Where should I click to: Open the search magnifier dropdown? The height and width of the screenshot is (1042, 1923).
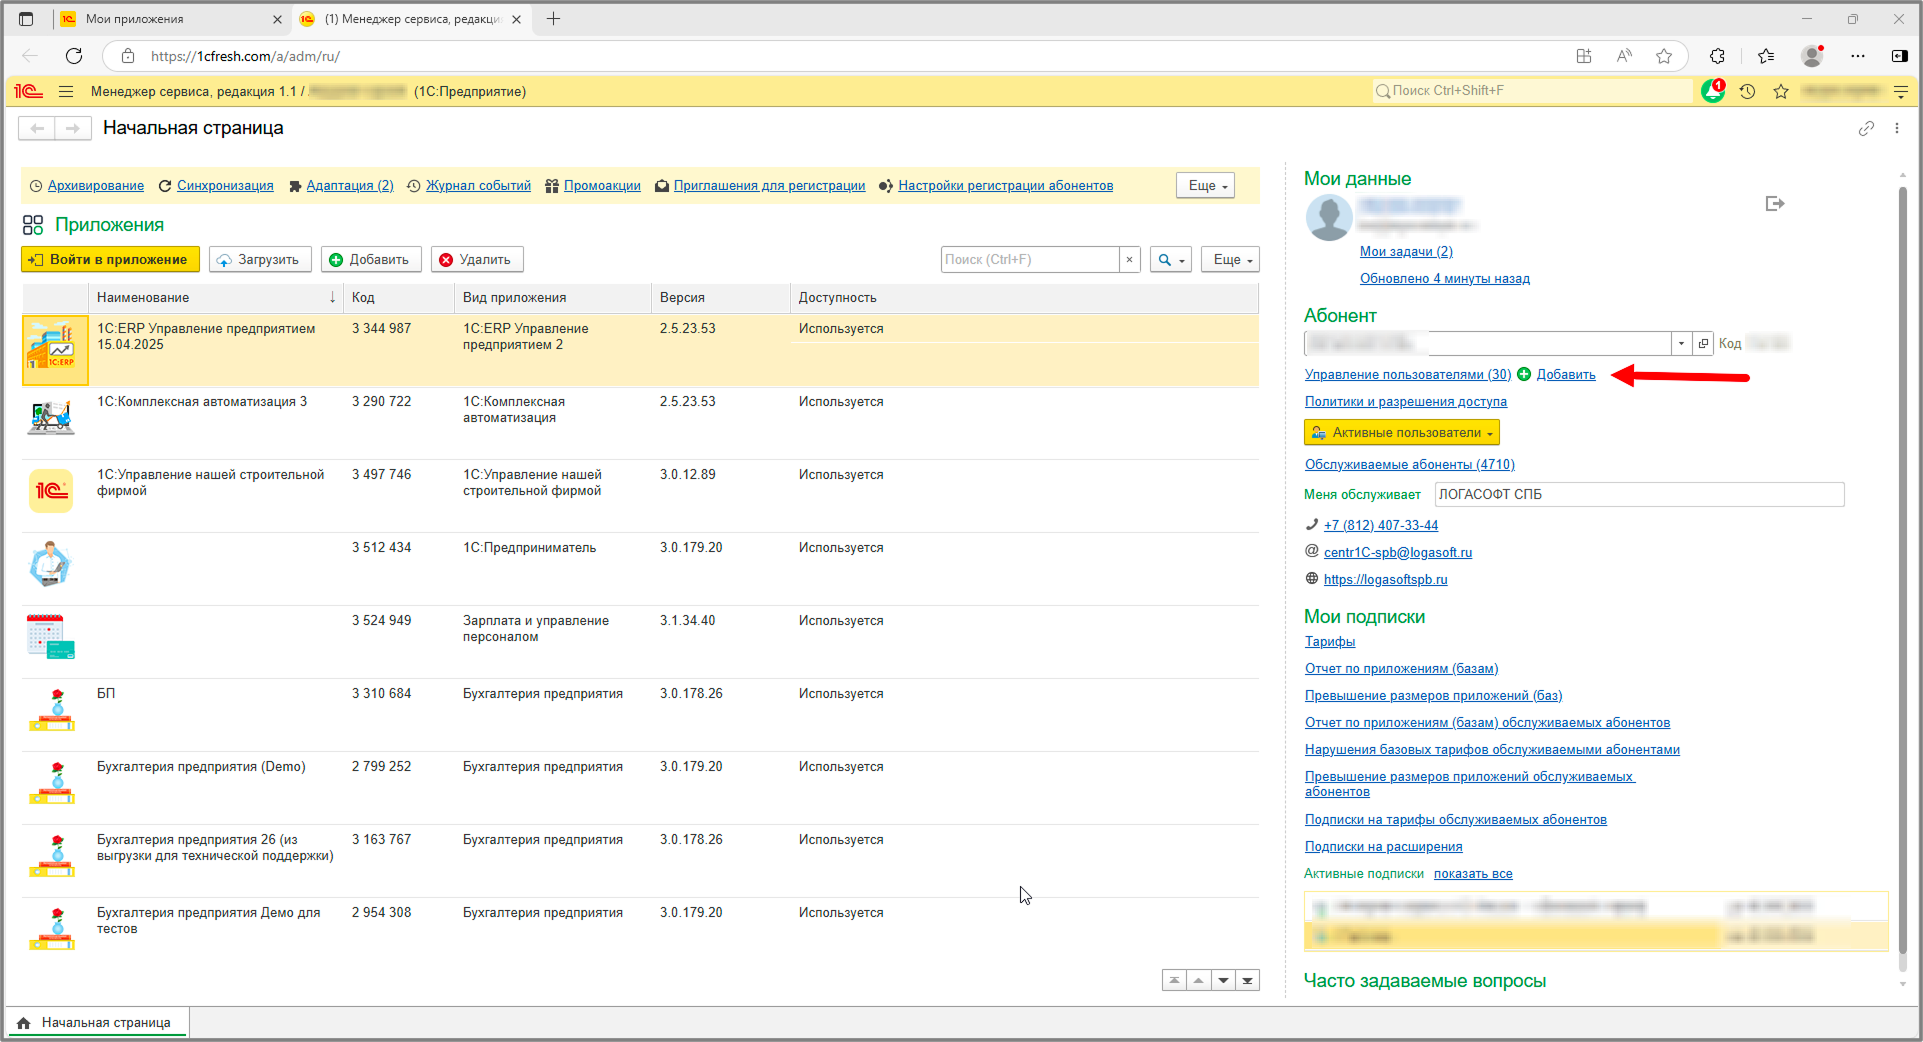1170,260
